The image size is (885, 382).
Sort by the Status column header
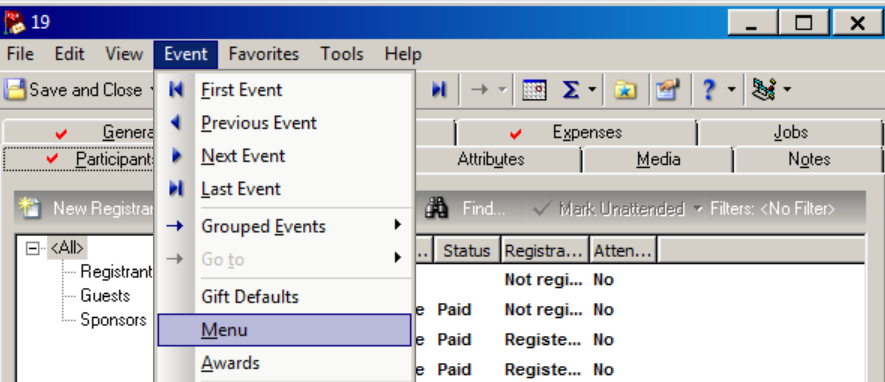[x=466, y=251]
